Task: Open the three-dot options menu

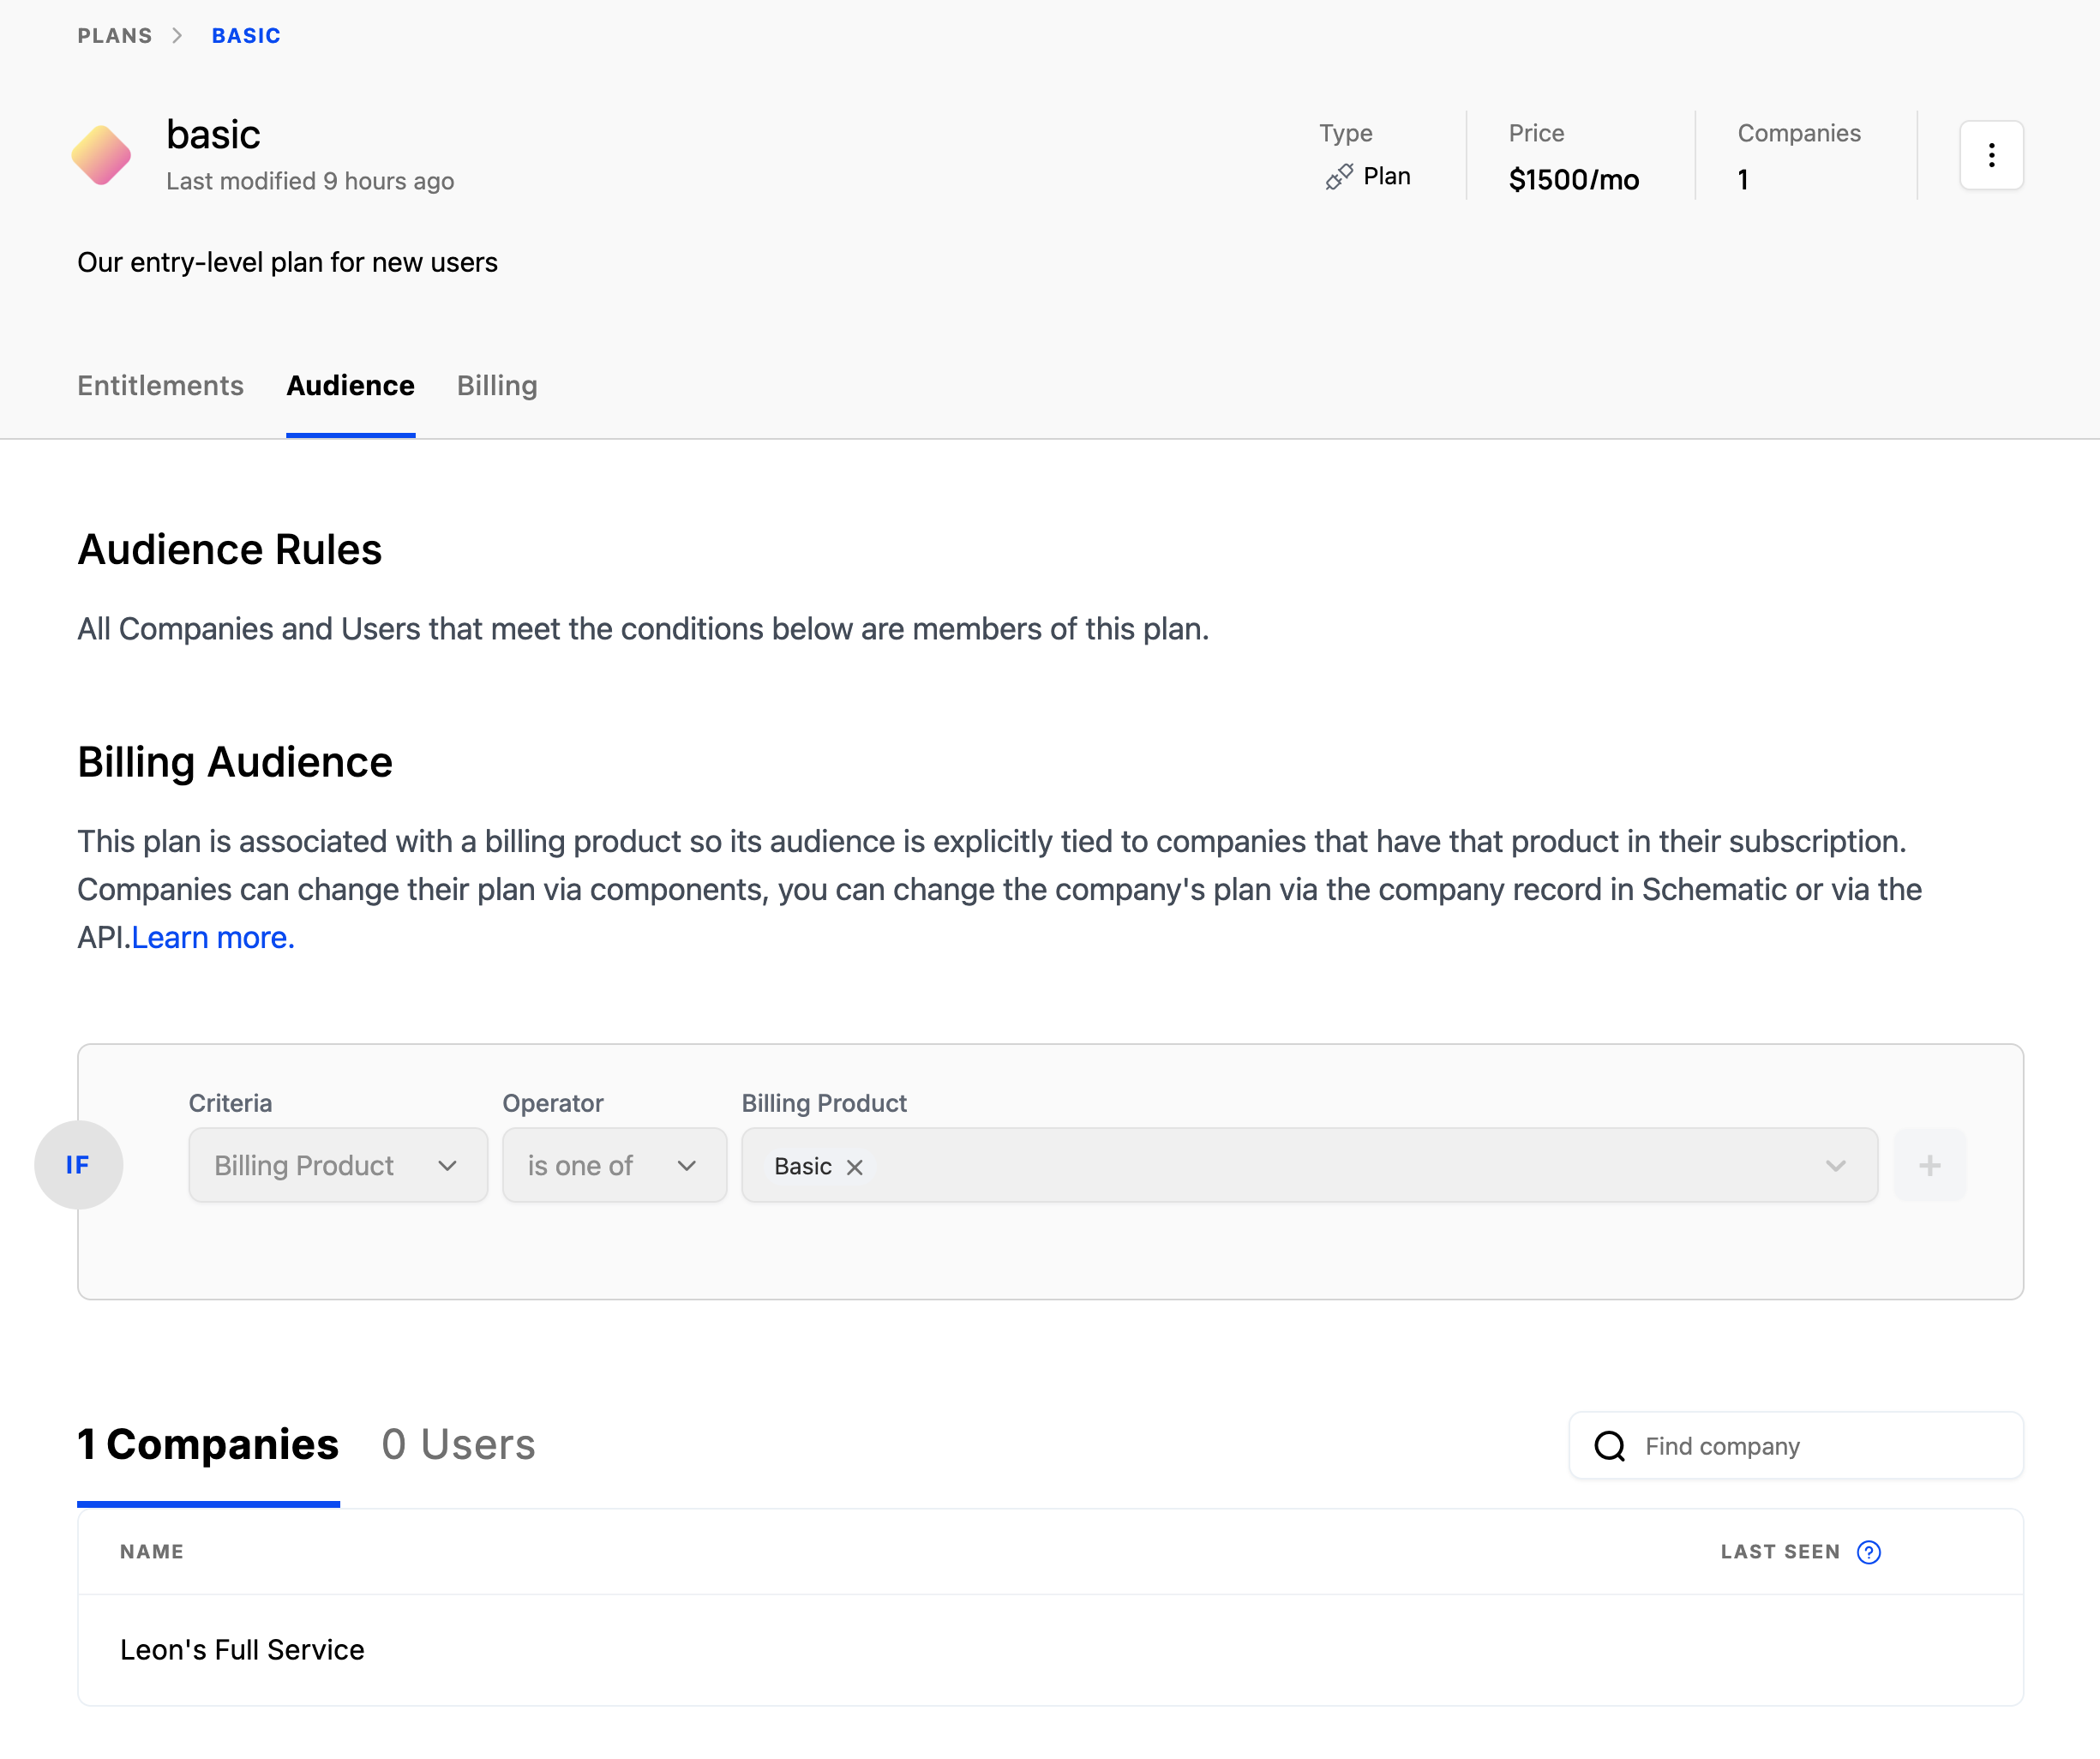Action: point(1990,155)
